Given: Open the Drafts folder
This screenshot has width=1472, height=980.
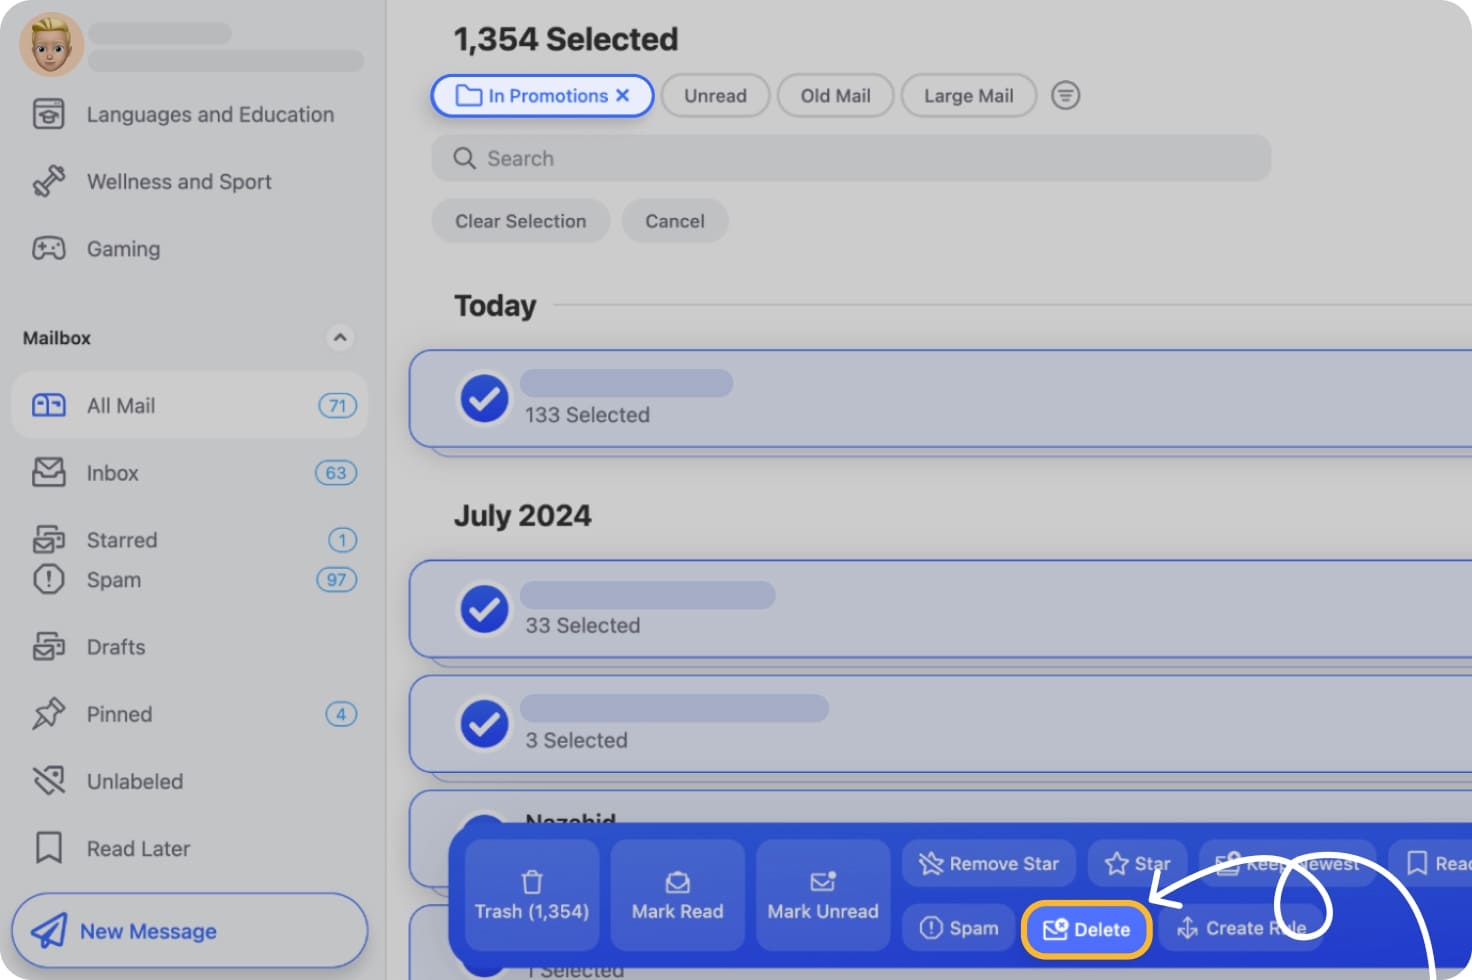Looking at the screenshot, I should (115, 647).
